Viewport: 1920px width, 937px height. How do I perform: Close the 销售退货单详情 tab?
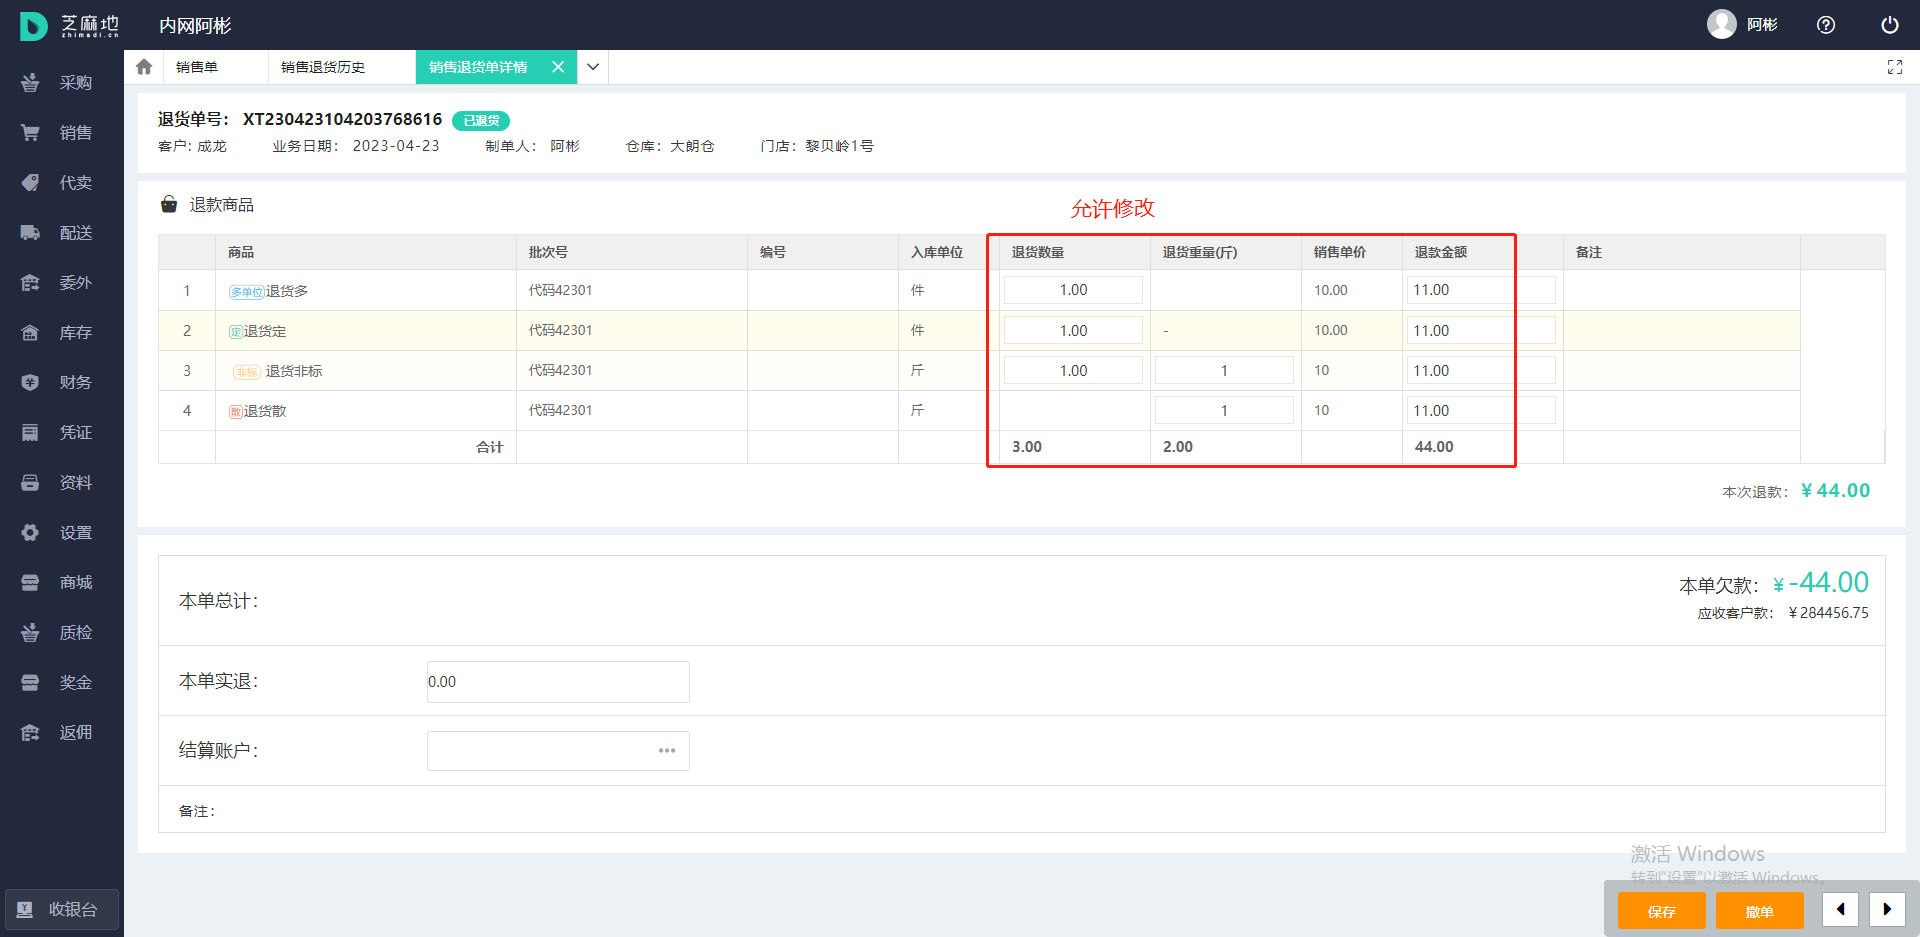click(x=558, y=67)
